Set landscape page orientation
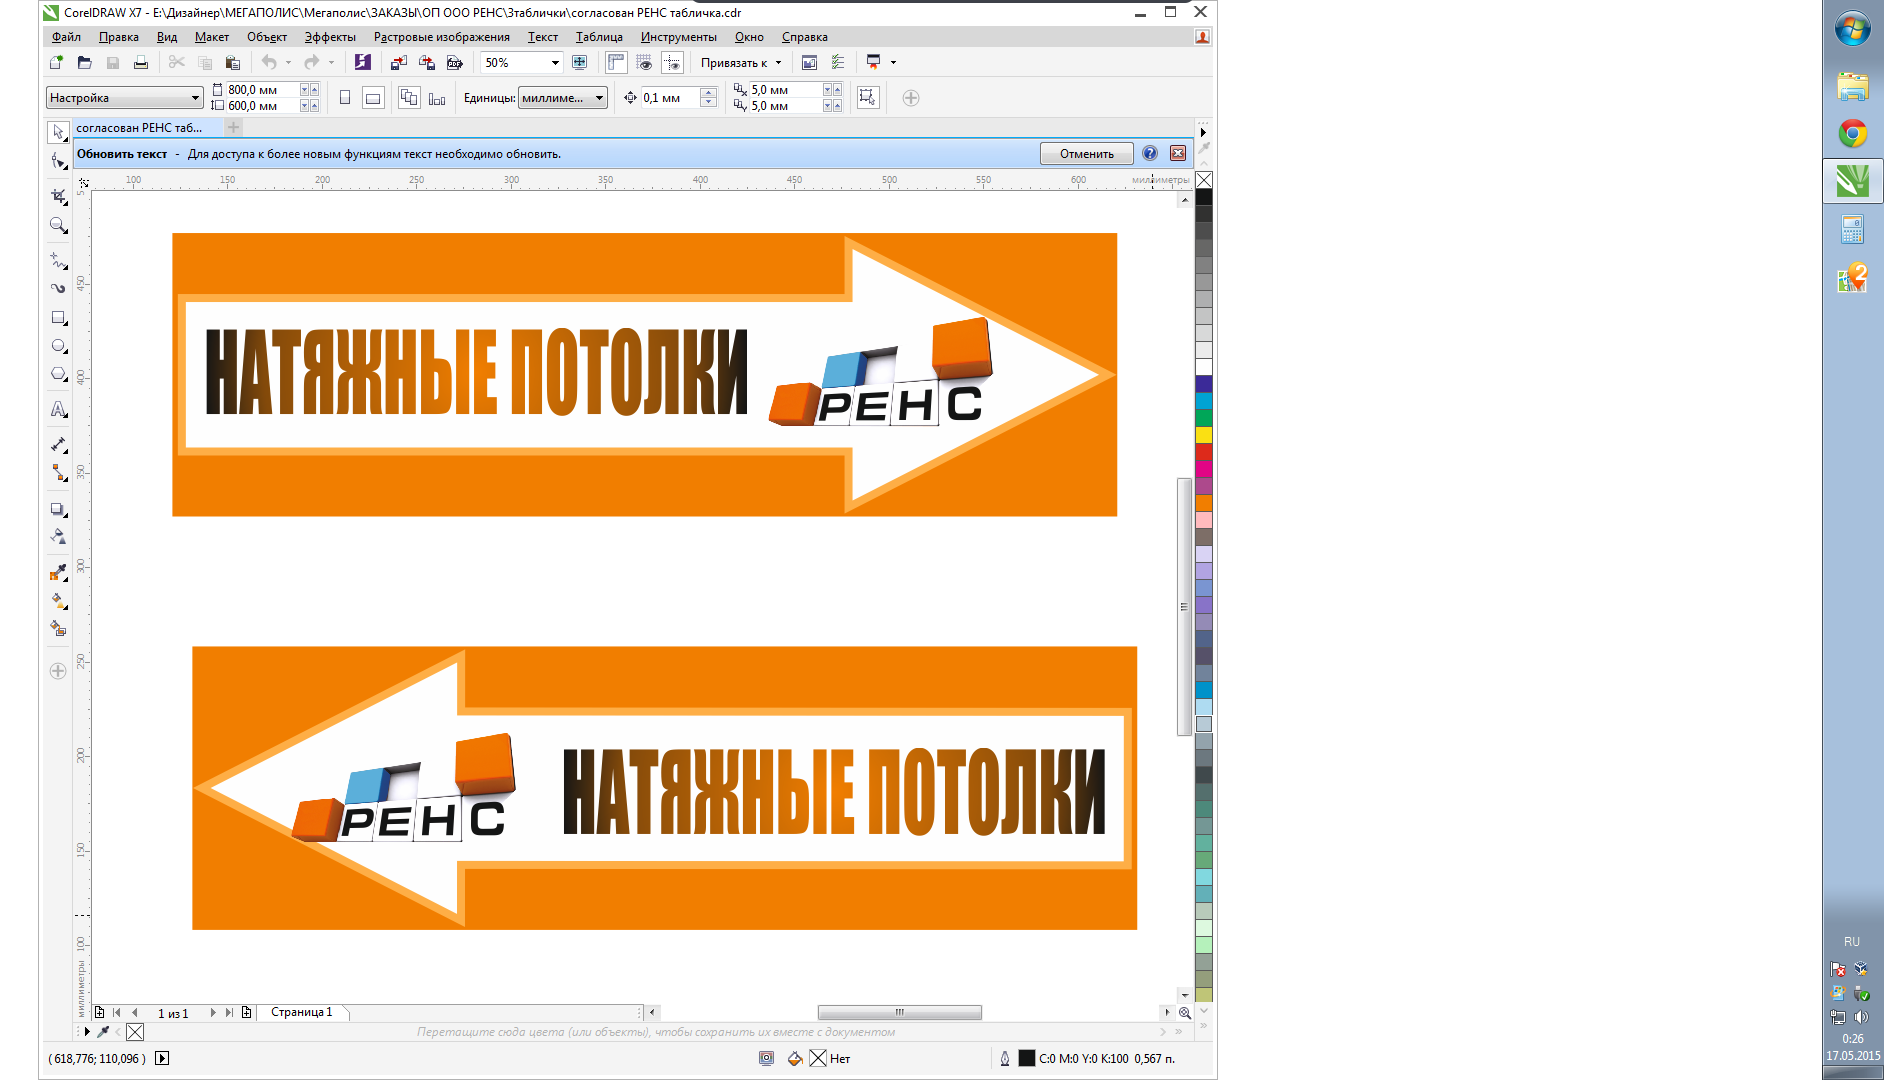The width and height of the screenshot is (1884, 1080). point(373,98)
